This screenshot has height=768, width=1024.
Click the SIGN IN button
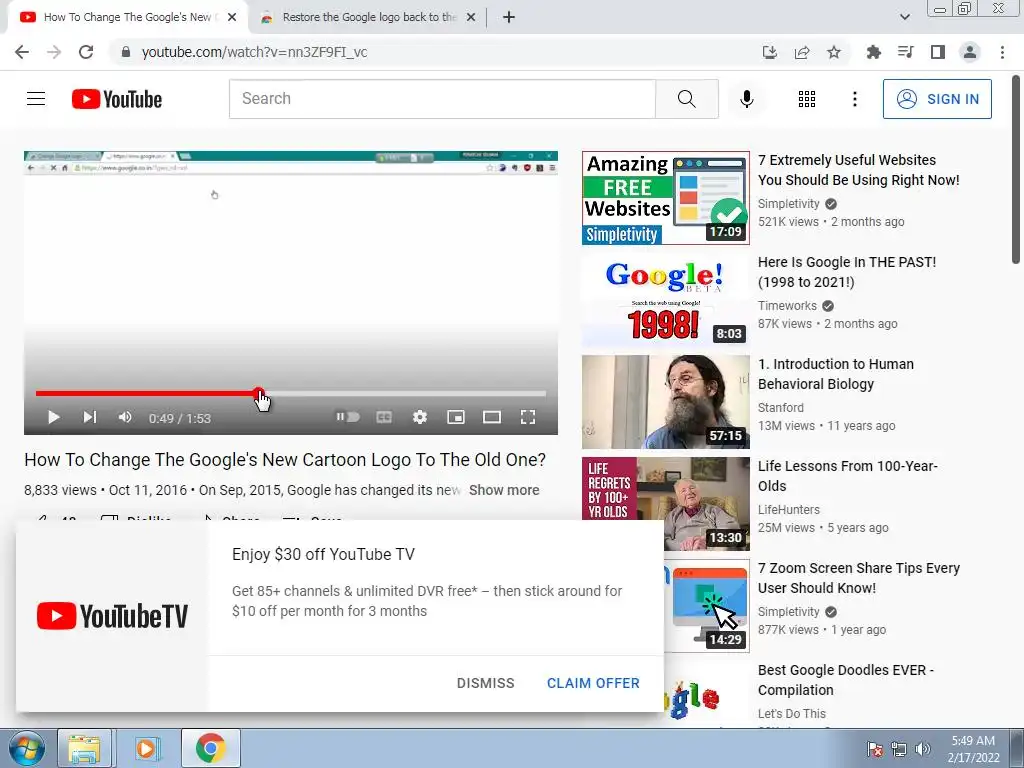point(937,99)
